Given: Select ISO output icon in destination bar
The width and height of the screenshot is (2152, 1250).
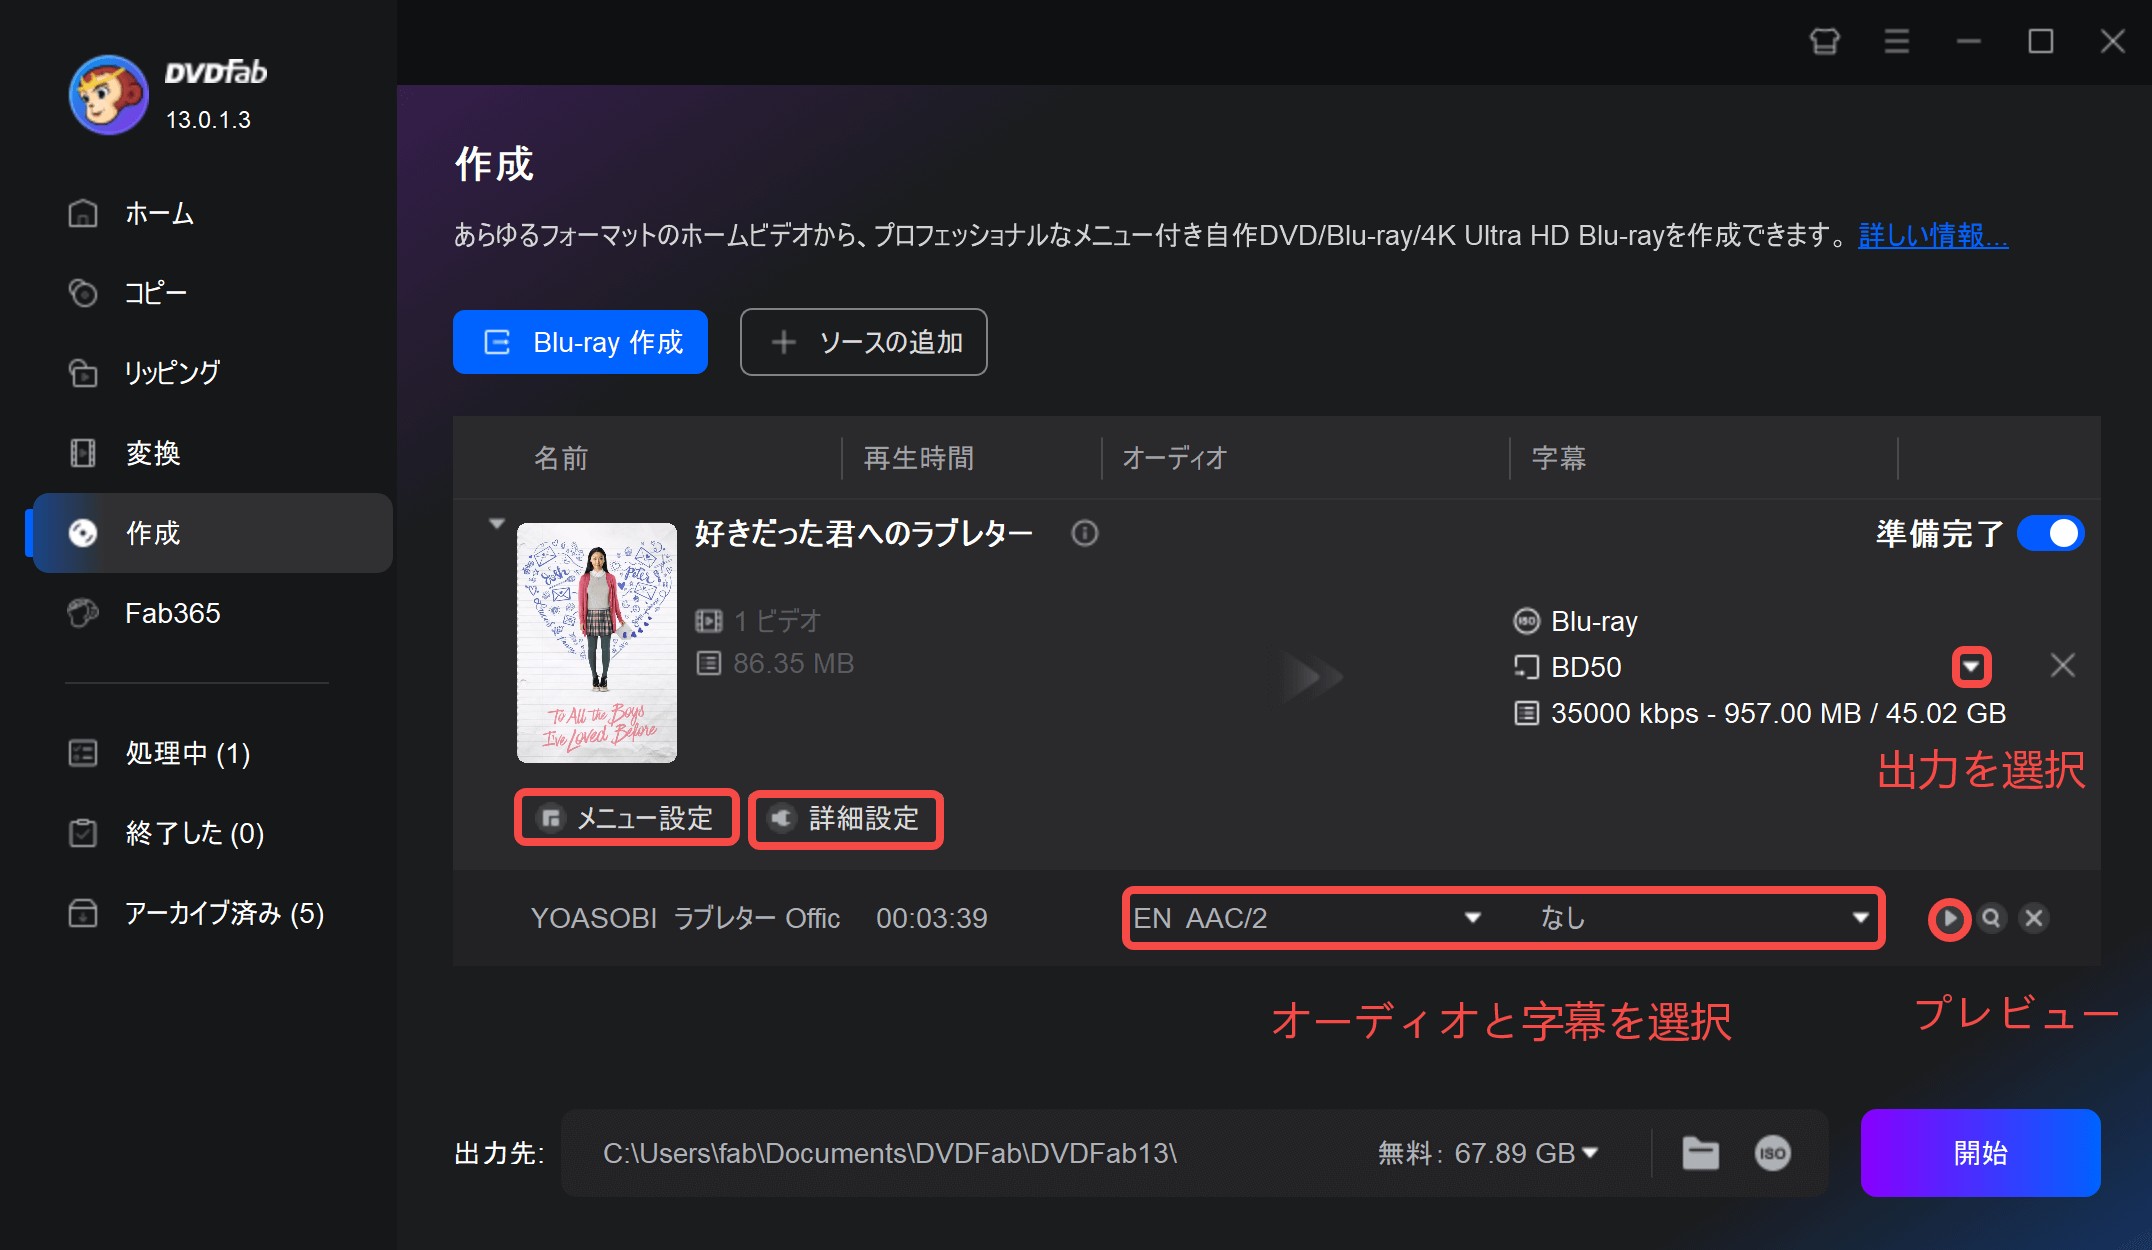Looking at the screenshot, I should pos(1772,1153).
